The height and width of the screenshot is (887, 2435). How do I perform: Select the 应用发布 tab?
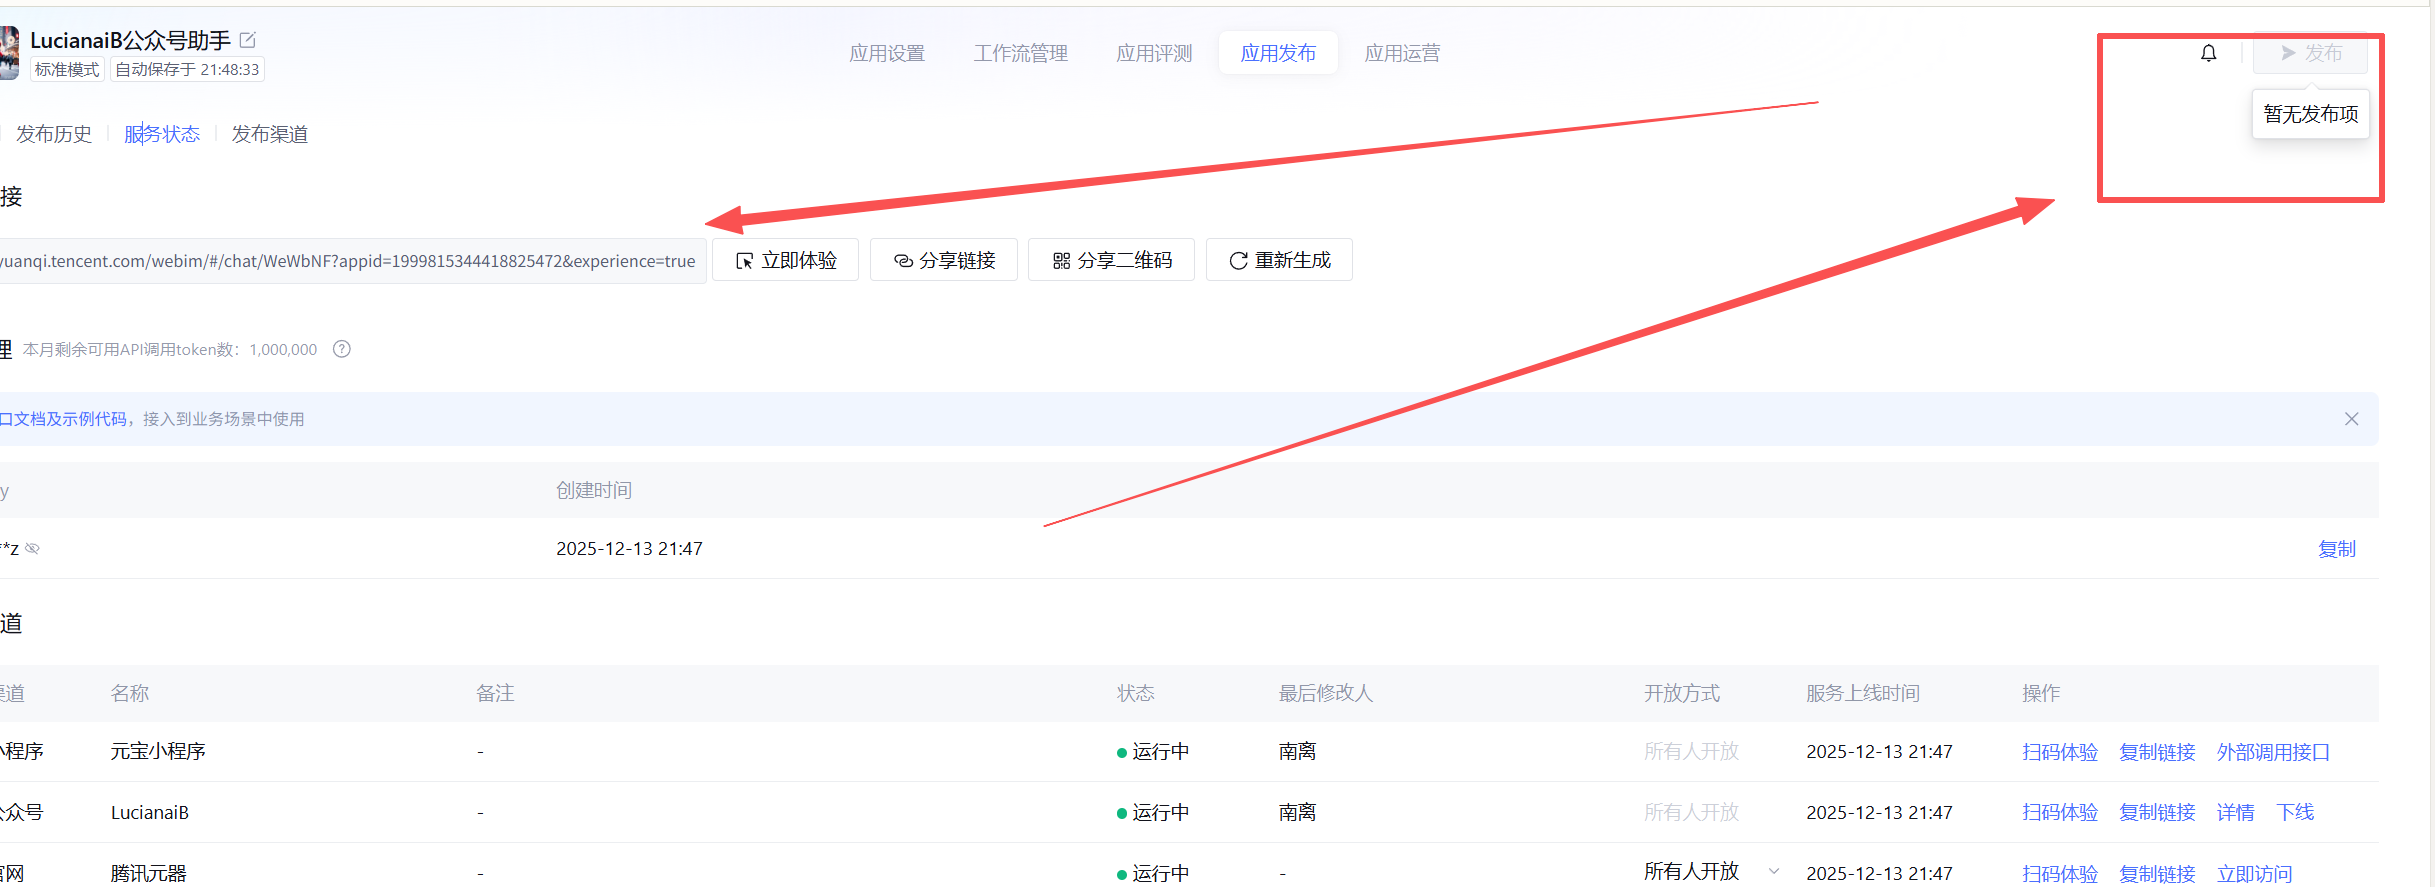[x=1278, y=53]
